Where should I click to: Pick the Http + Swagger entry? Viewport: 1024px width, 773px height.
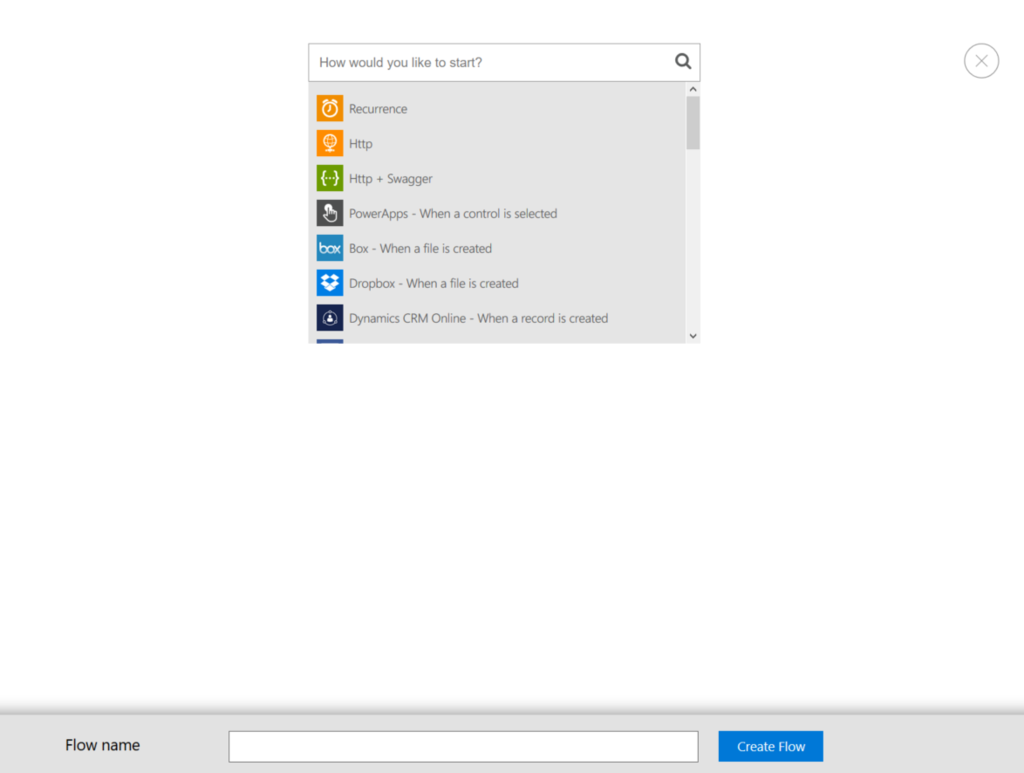coord(391,179)
